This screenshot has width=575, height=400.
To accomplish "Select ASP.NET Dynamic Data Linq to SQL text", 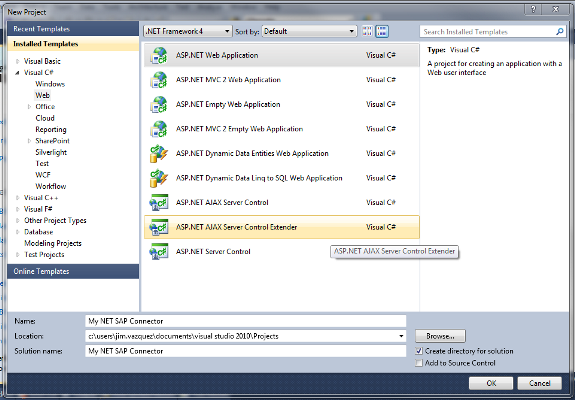I will (259, 178).
